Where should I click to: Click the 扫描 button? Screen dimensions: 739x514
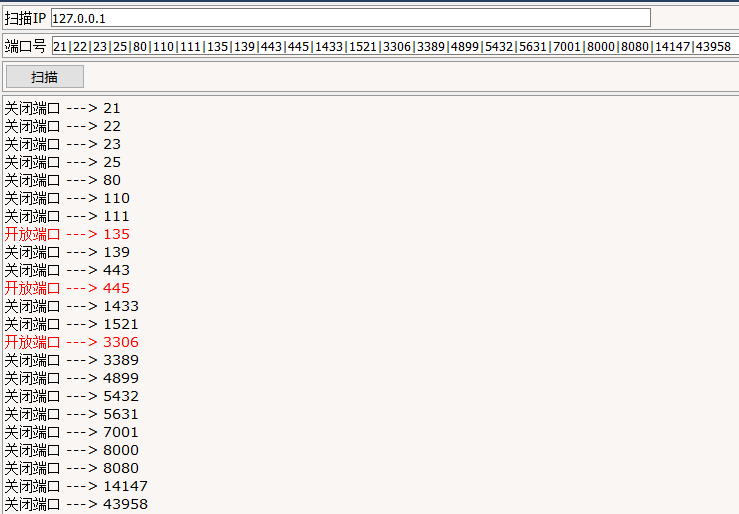click(x=44, y=77)
